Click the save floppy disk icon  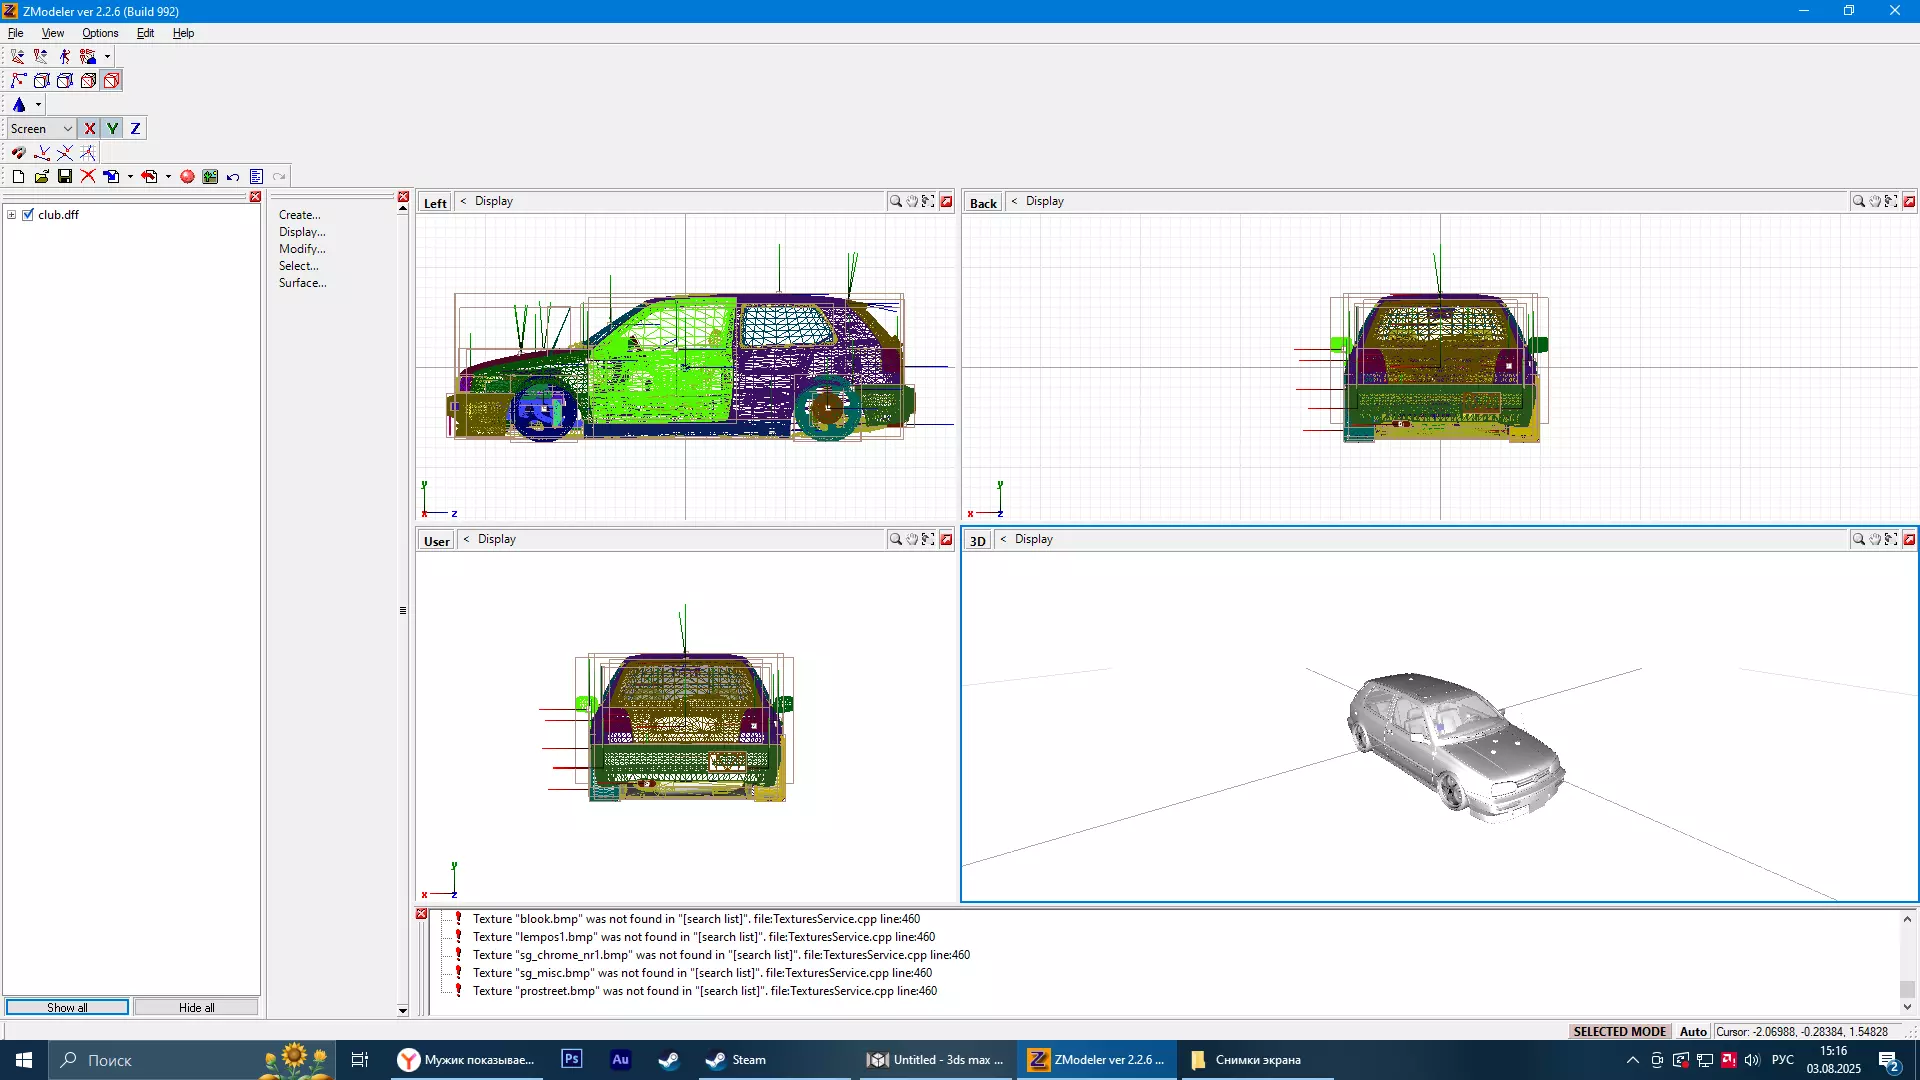65,177
